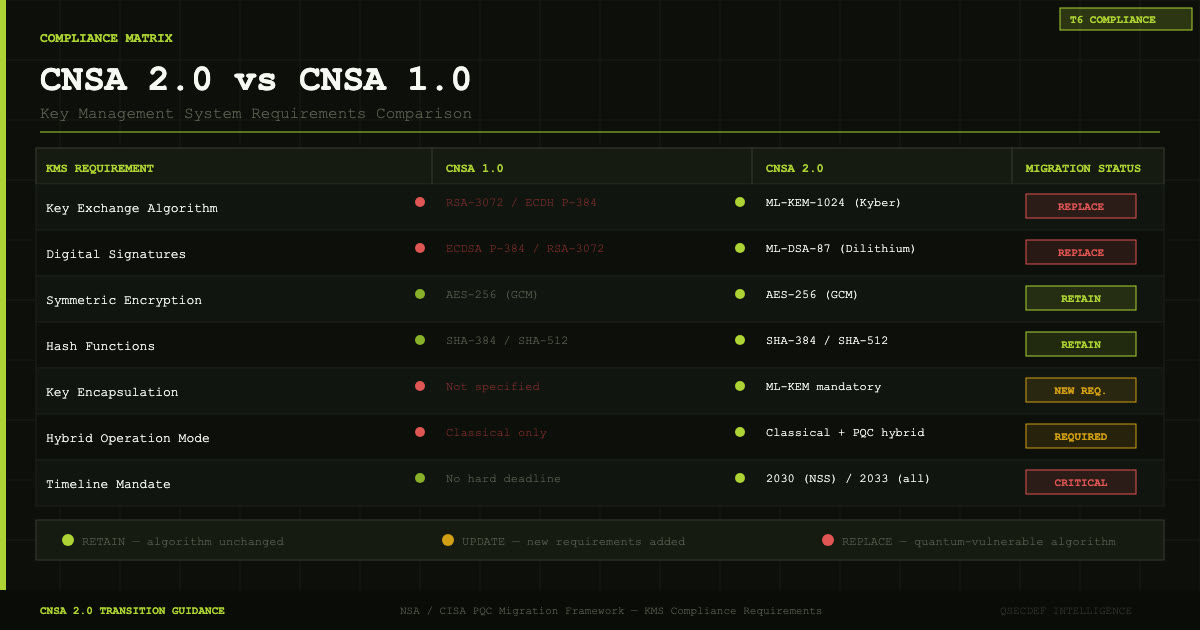The width and height of the screenshot is (1200, 630).
Task: Click Classical + PQC hybrid cell text
Action: (x=845, y=432)
